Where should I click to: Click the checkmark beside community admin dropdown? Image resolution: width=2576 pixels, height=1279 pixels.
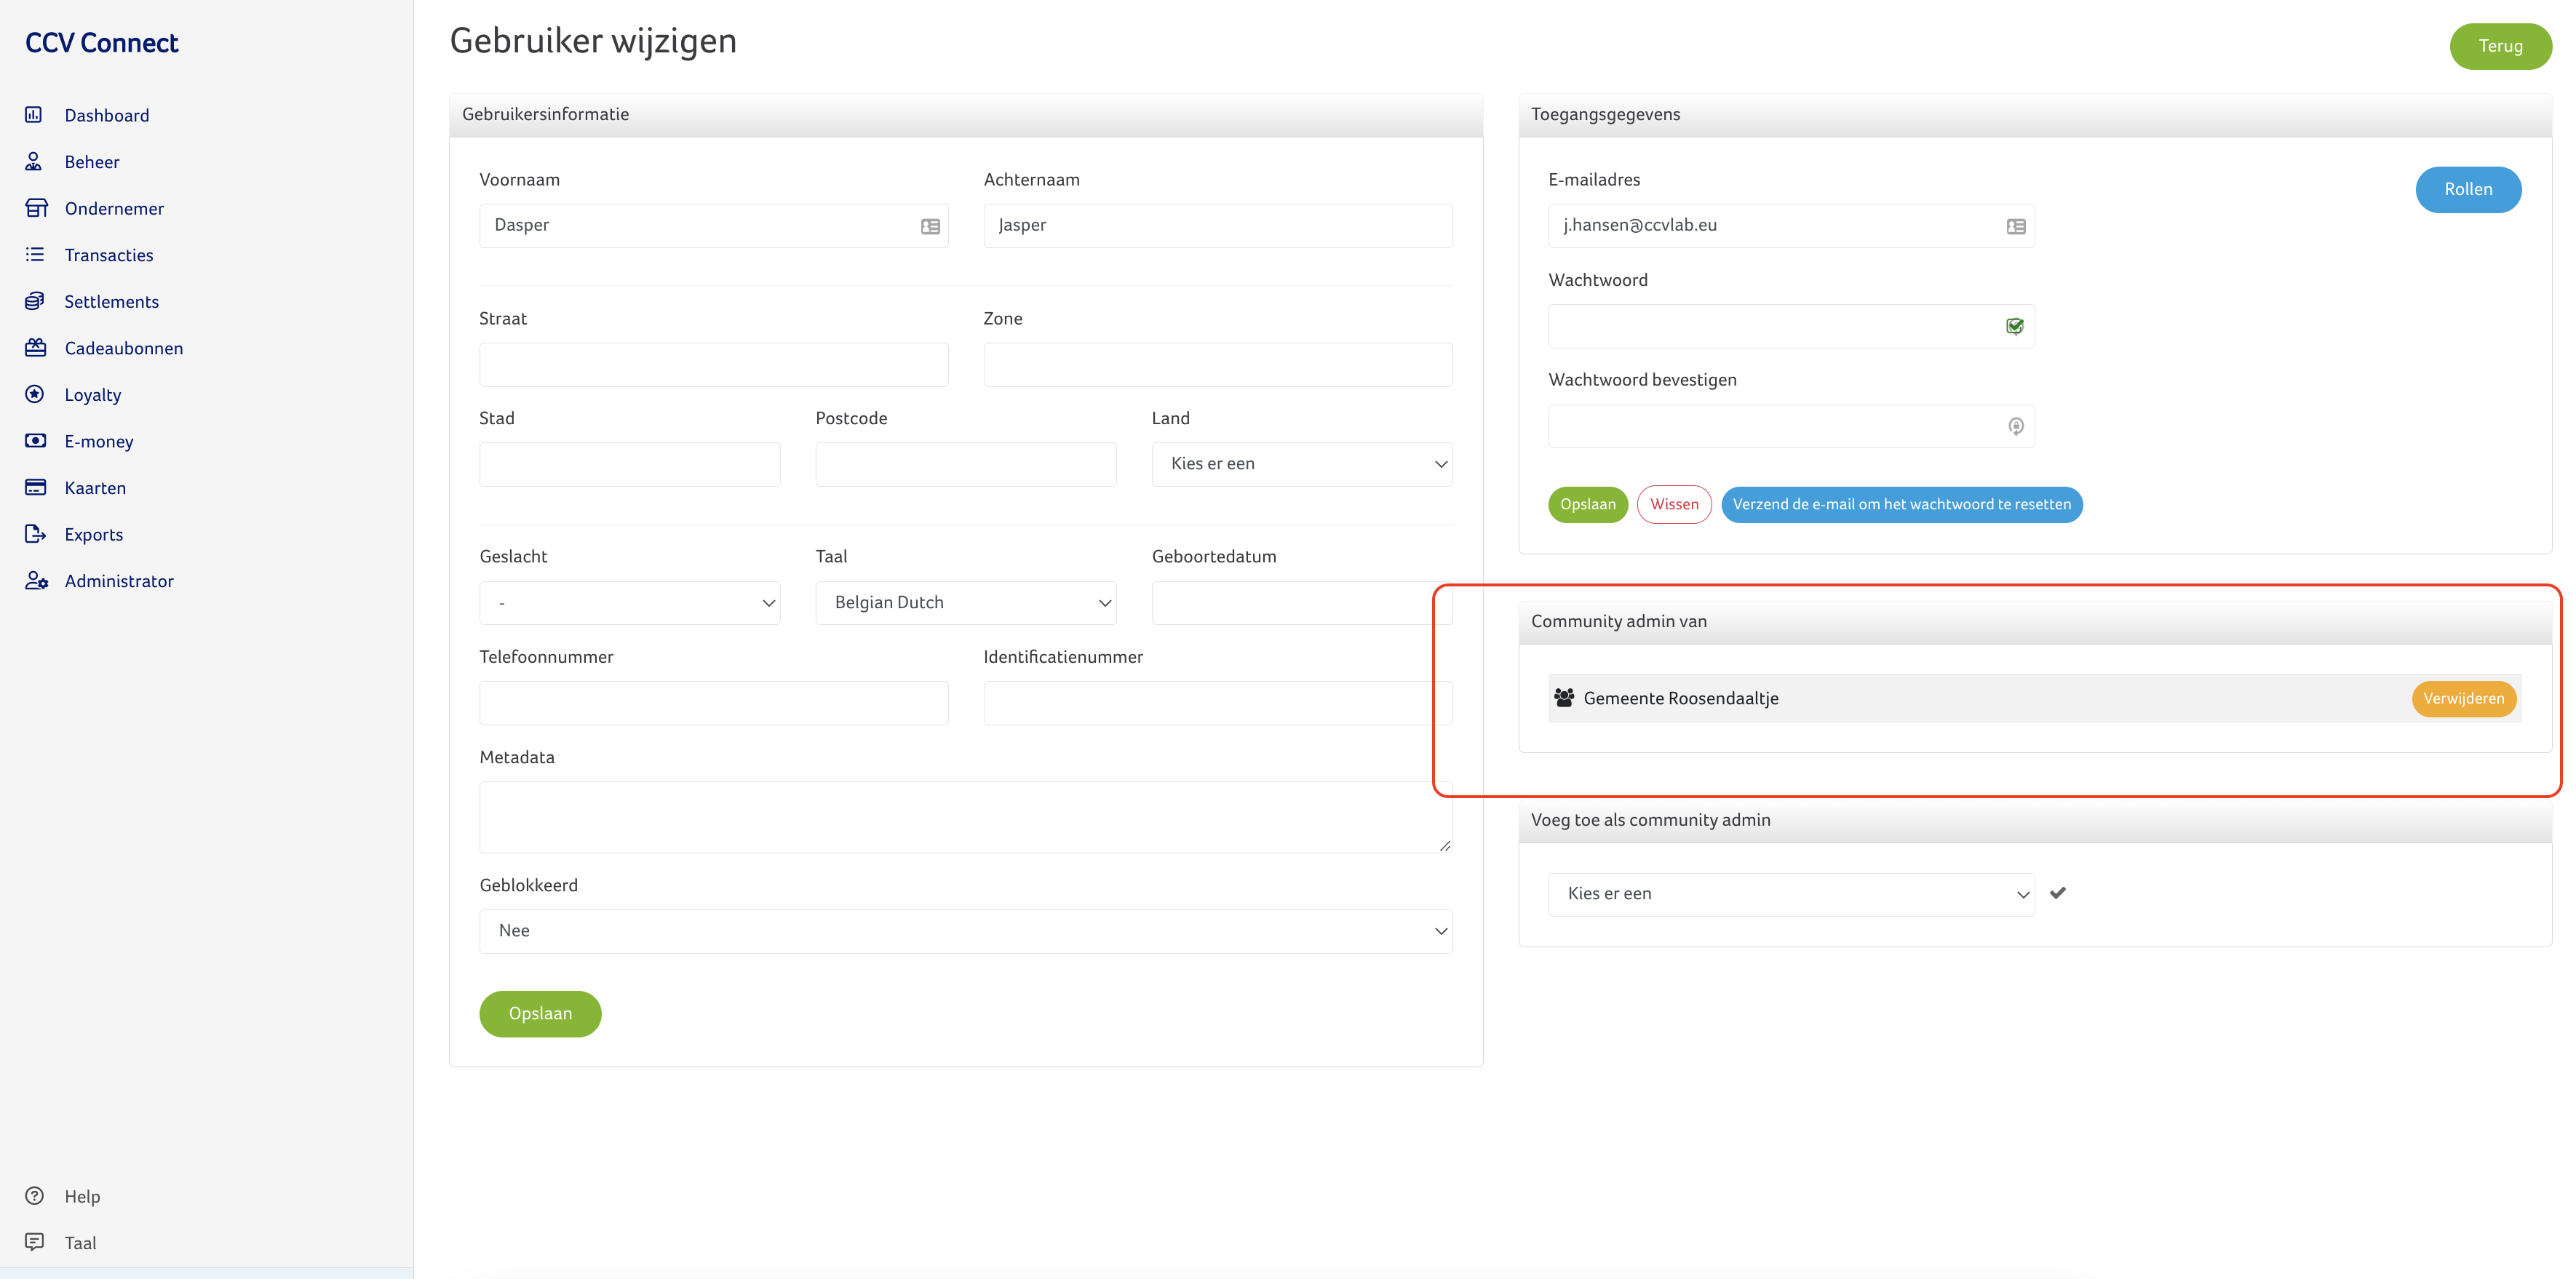click(x=2058, y=893)
